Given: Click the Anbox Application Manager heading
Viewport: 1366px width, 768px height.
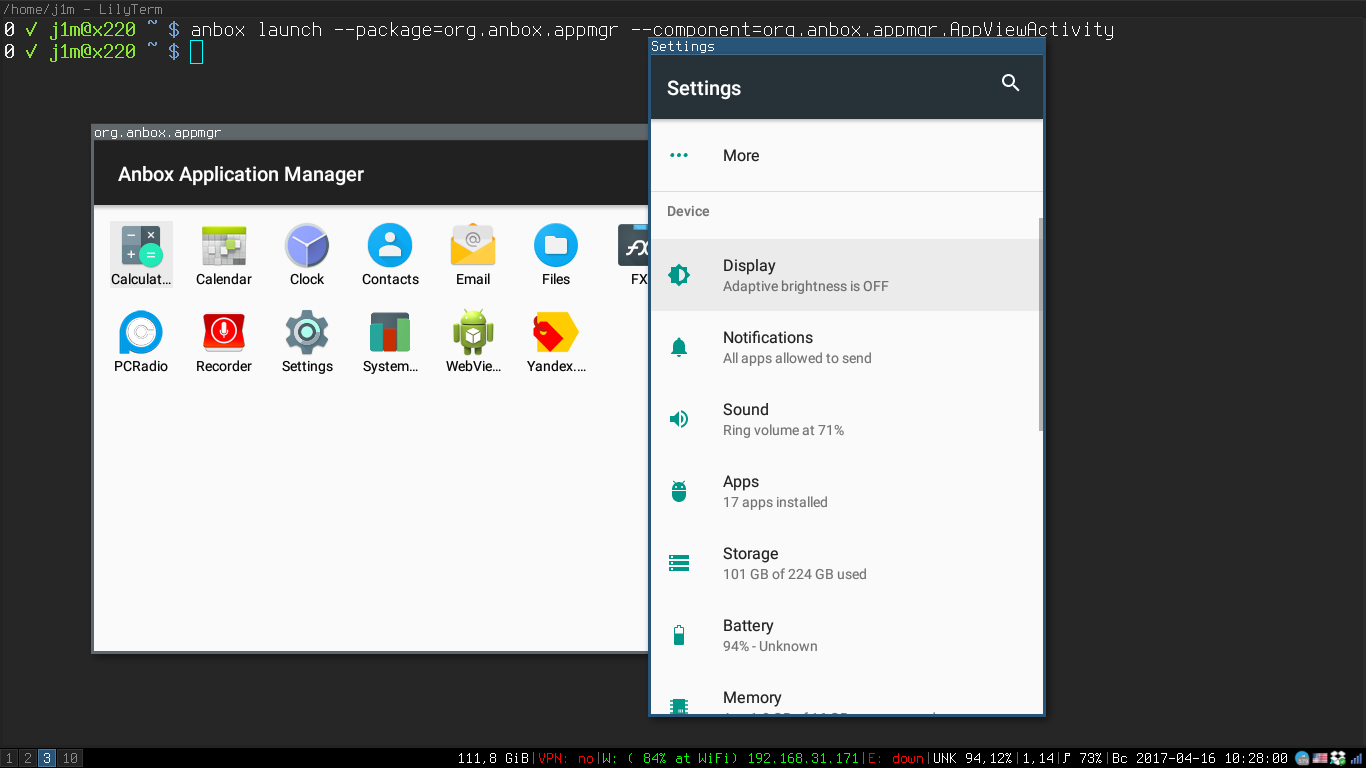Looking at the screenshot, I should pos(241,174).
